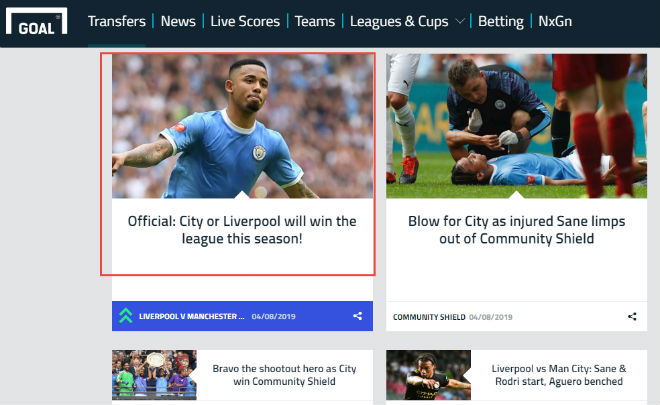The height and width of the screenshot is (405, 660).
Task: Select the Teams navigation item
Action: [x=315, y=21]
